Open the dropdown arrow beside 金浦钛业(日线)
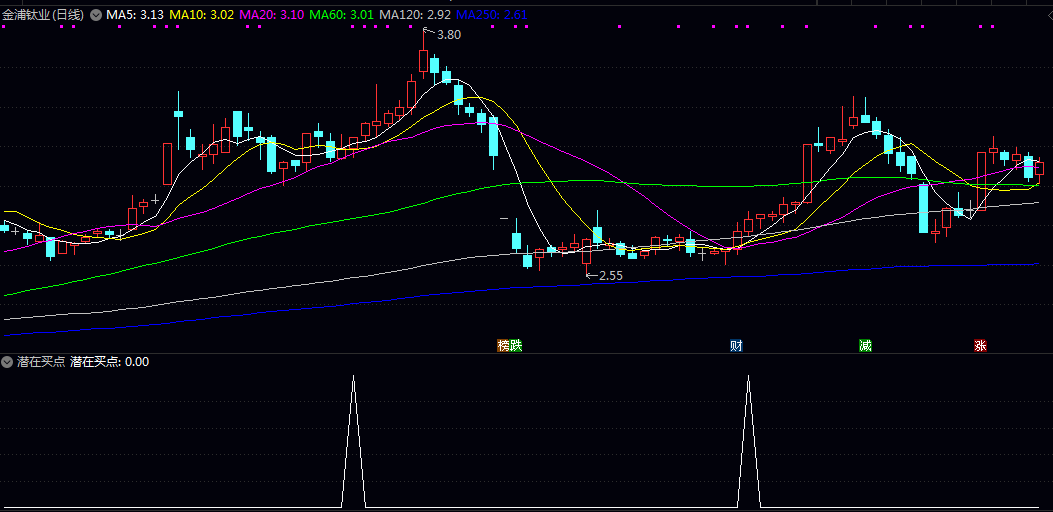 [96, 15]
